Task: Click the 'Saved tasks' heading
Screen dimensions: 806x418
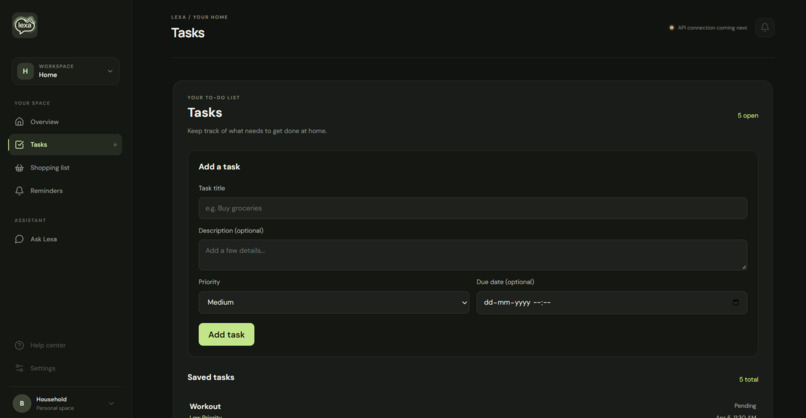Action: coord(211,377)
